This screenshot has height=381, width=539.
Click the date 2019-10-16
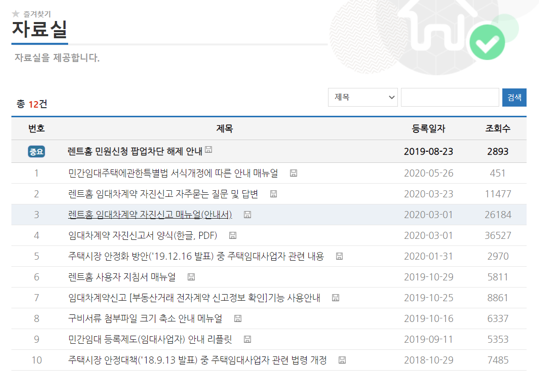[428, 318]
